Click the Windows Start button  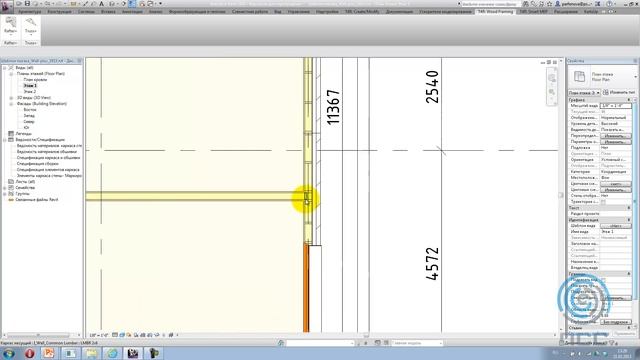click(x=9, y=353)
